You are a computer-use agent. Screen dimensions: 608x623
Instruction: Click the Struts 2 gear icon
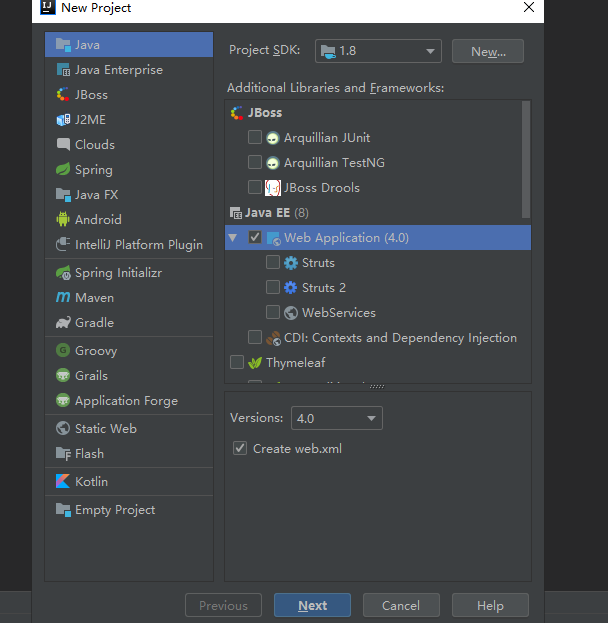click(x=290, y=288)
